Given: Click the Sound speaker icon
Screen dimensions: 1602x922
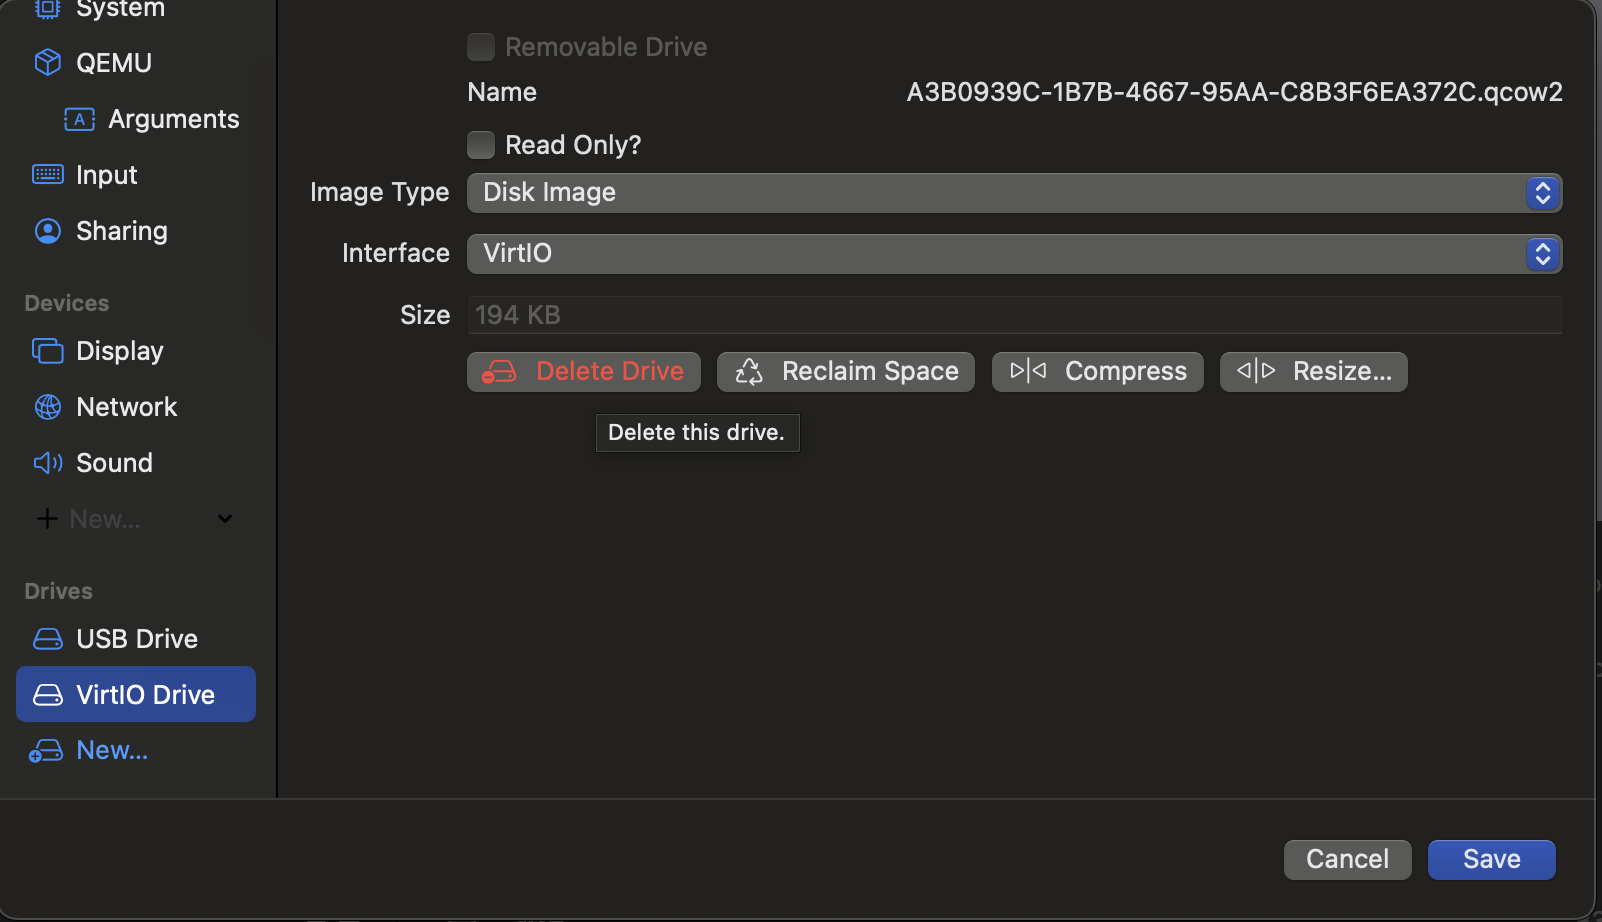Looking at the screenshot, I should 47,463.
